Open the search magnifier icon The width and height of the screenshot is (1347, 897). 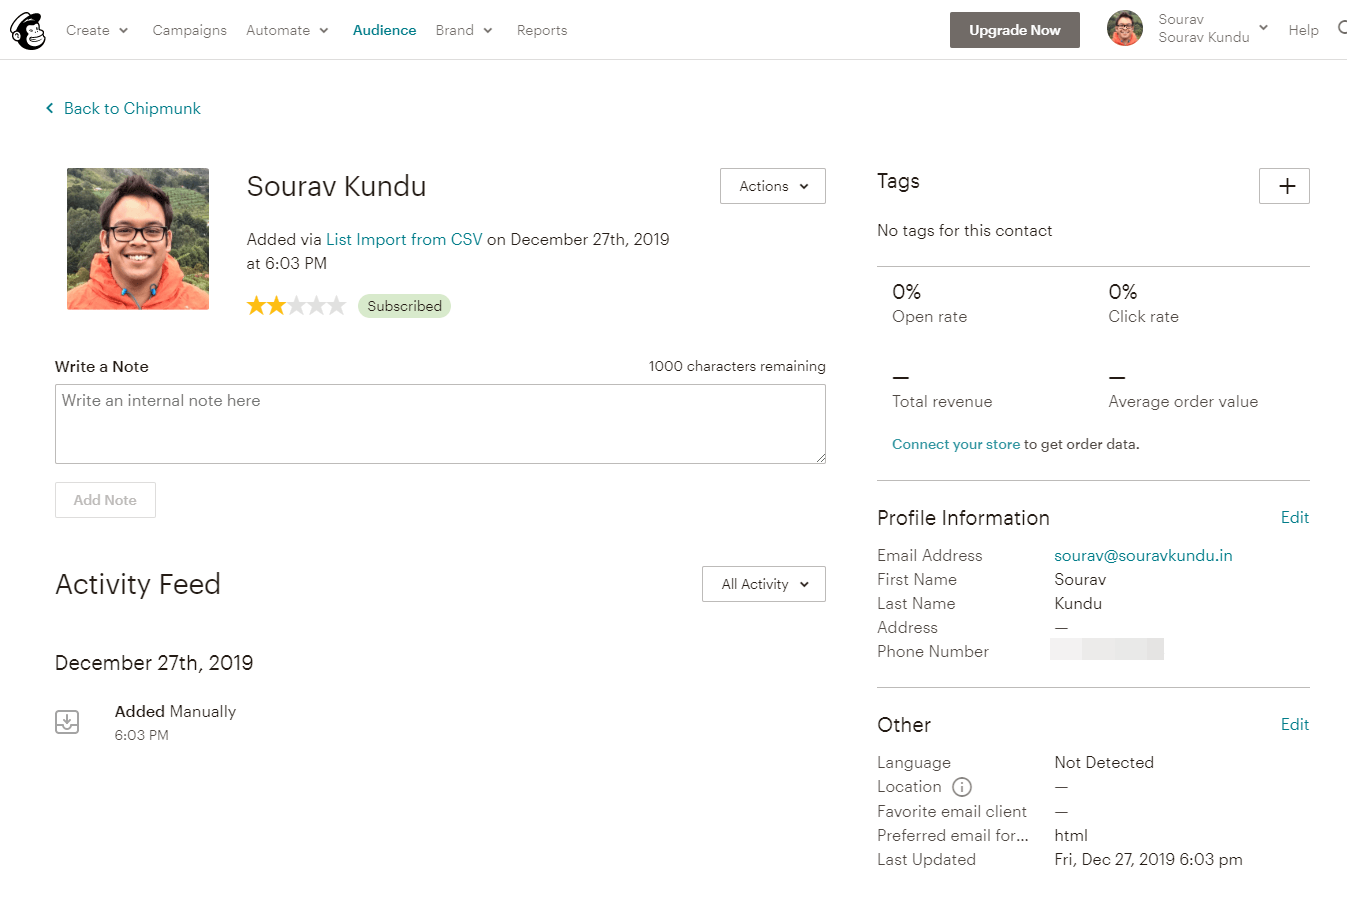[x=1342, y=29]
